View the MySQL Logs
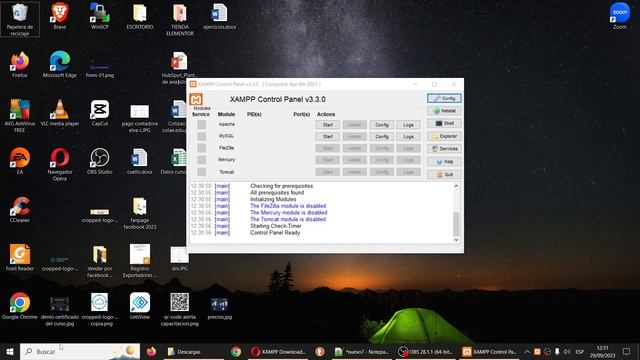This screenshot has width=640, height=360. click(x=408, y=136)
